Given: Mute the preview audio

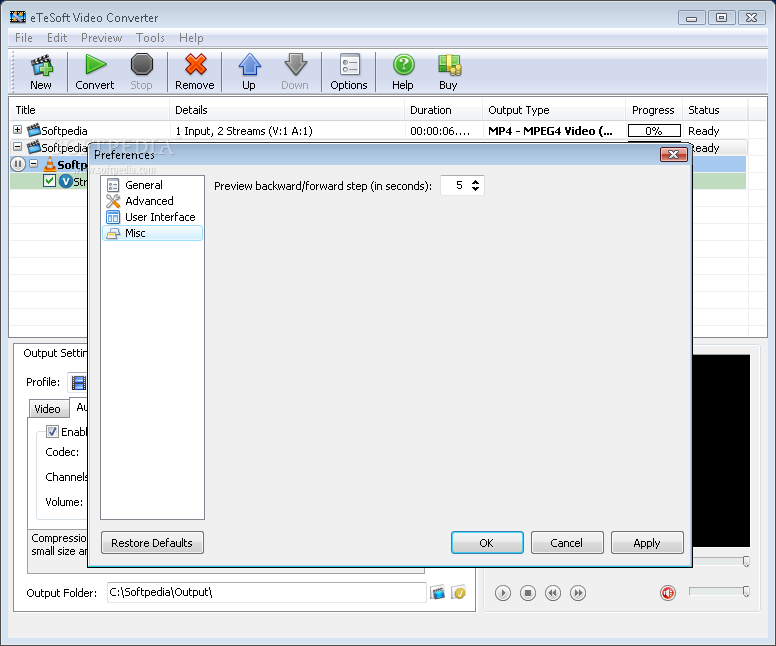Looking at the screenshot, I should [x=668, y=593].
